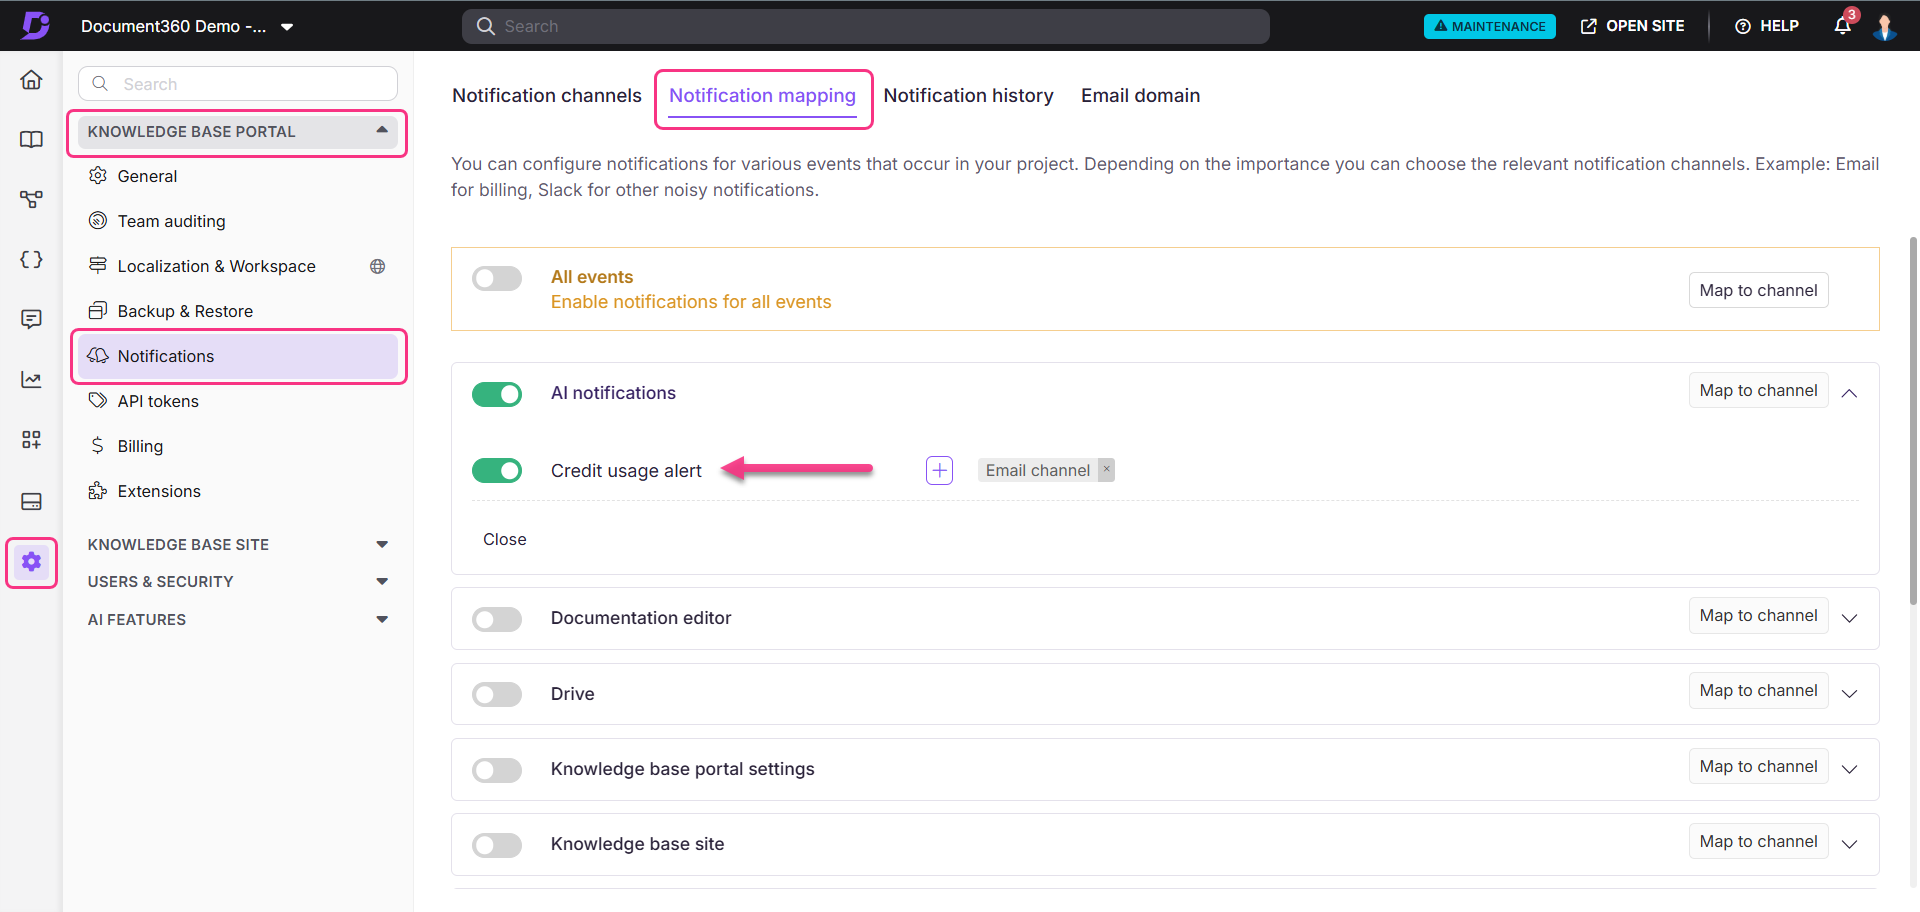
Task: Click the top global search field
Action: coord(865,26)
